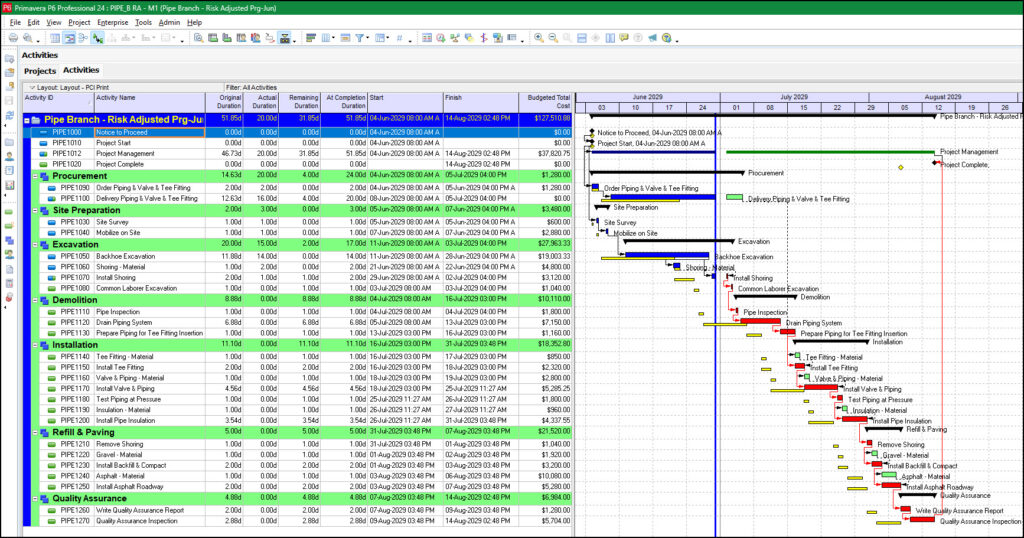
Task: Click the Projects folder icon in left sidebar
Action: click(9, 142)
